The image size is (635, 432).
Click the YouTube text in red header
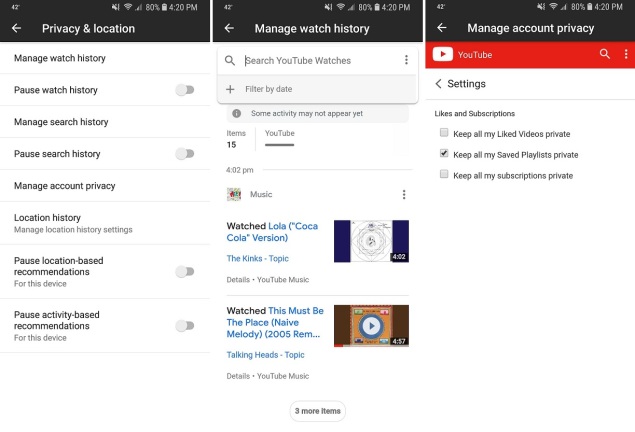pyautogui.click(x=475, y=55)
